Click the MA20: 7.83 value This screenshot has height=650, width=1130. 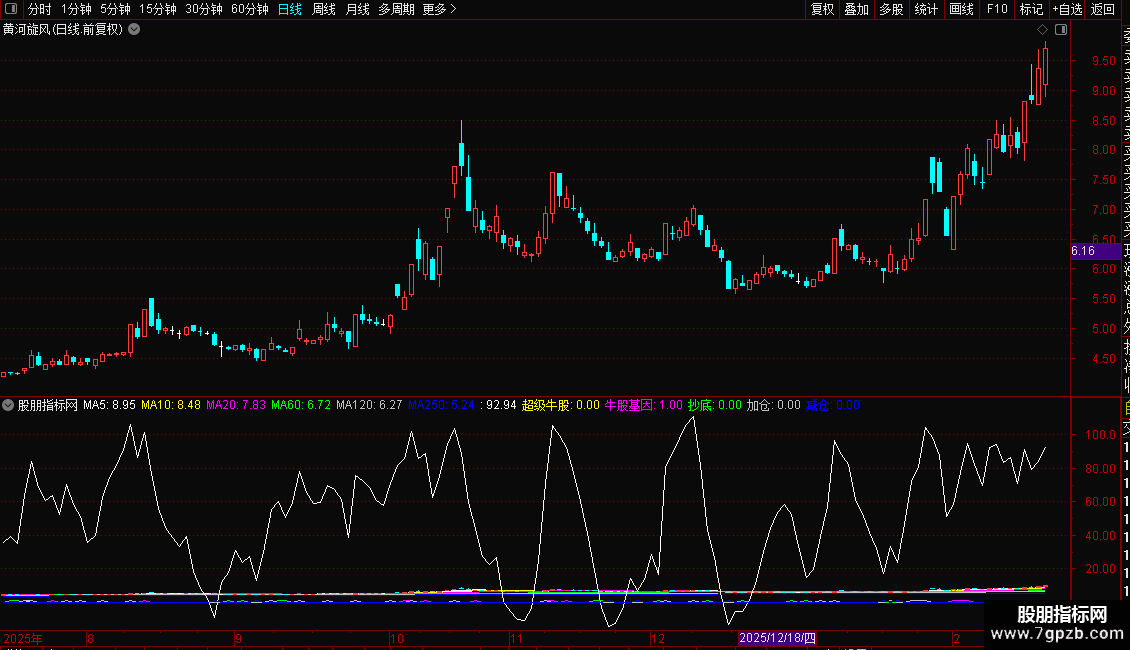click(236, 405)
